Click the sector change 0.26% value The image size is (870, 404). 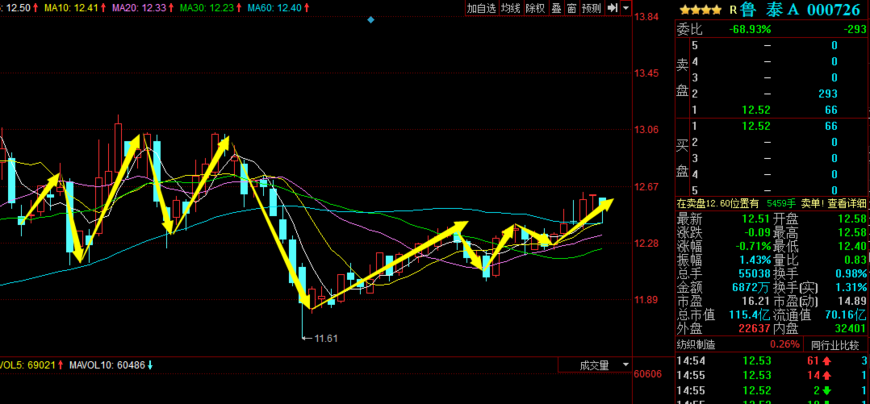pyautogui.click(x=786, y=345)
